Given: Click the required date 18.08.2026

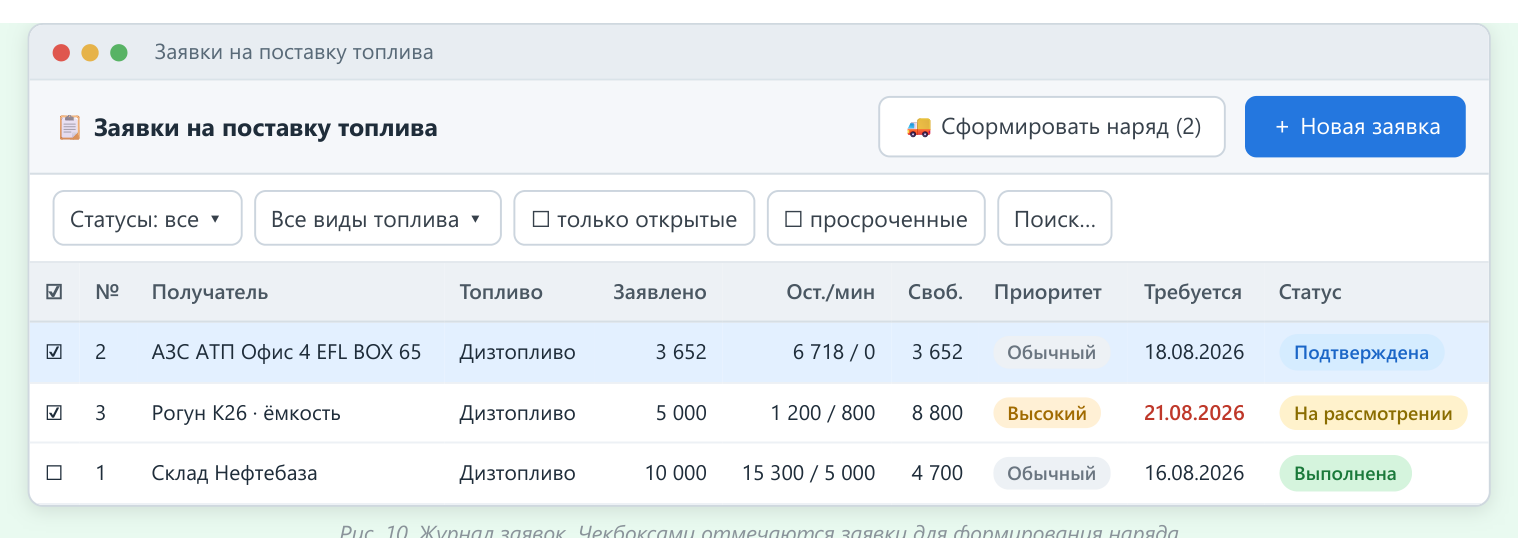Looking at the screenshot, I should [1195, 352].
